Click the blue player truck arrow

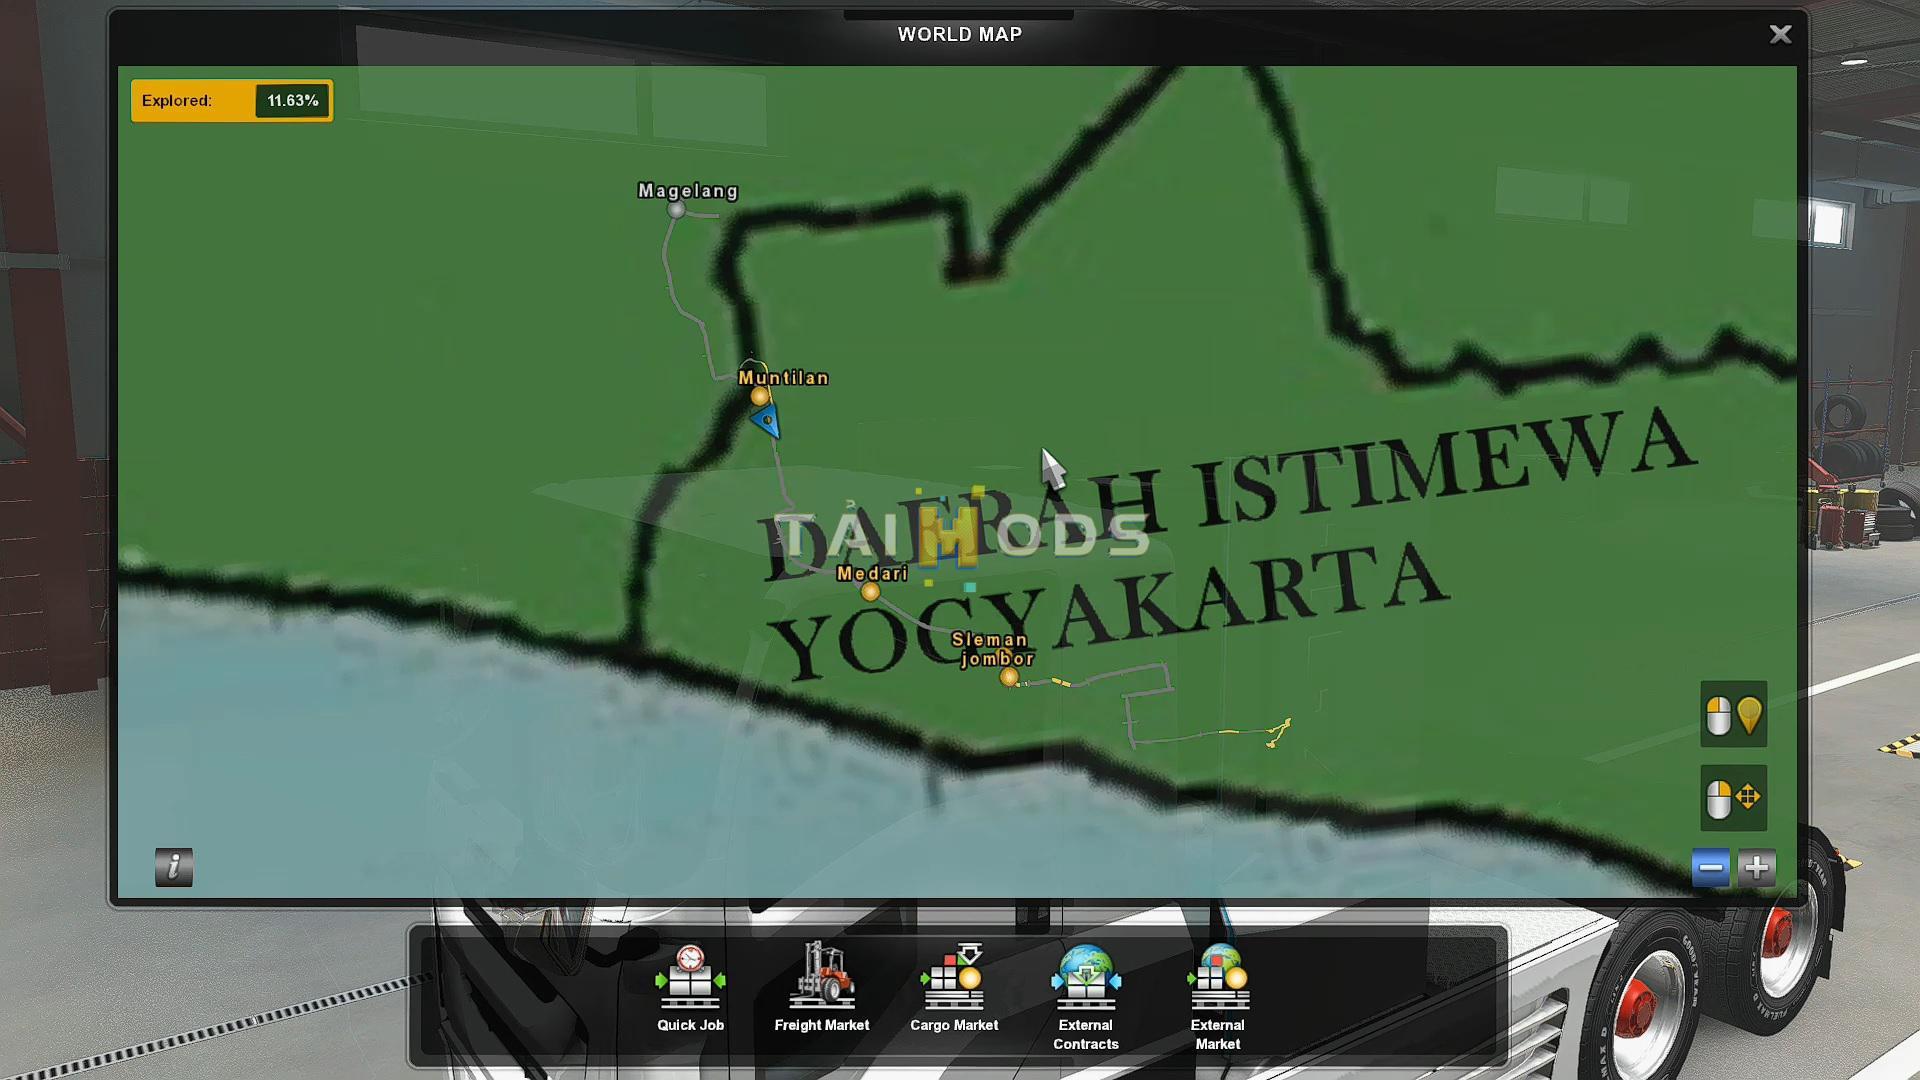click(x=766, y=422)
